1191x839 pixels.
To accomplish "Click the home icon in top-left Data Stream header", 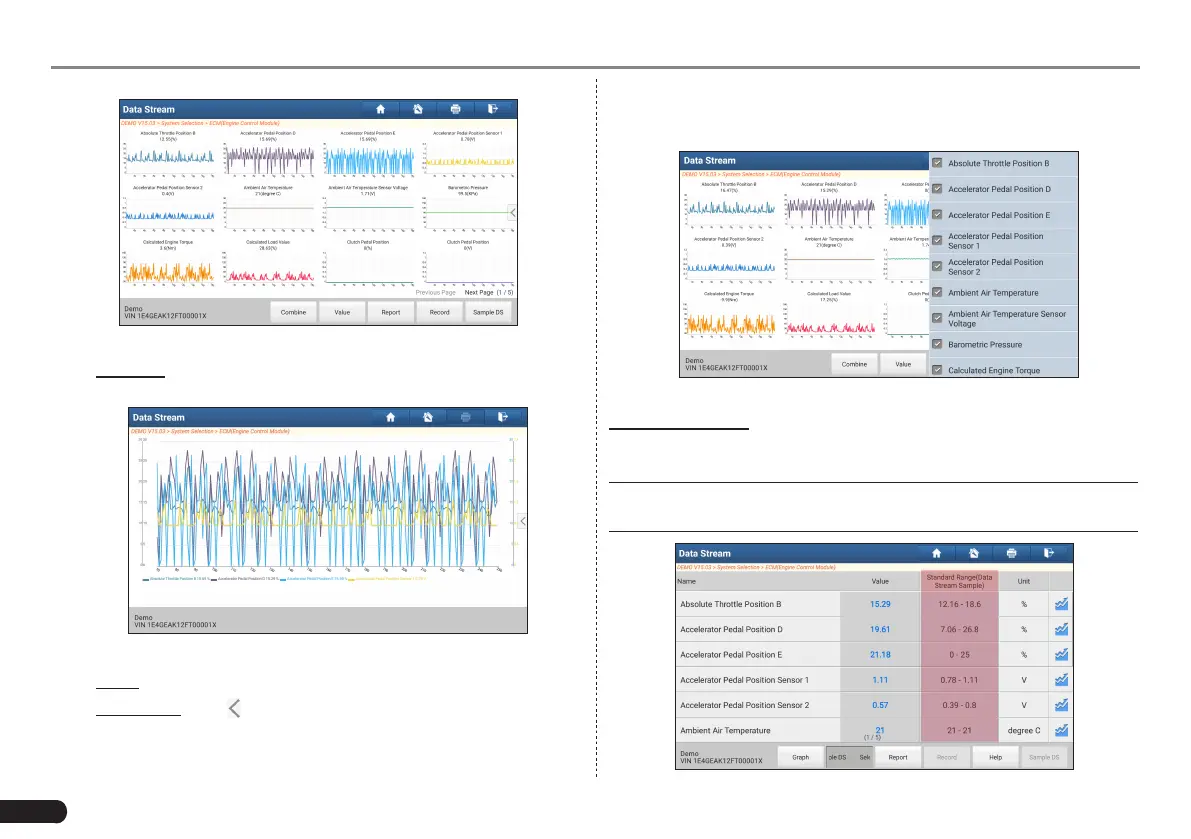I will click(x=381, y=109).
